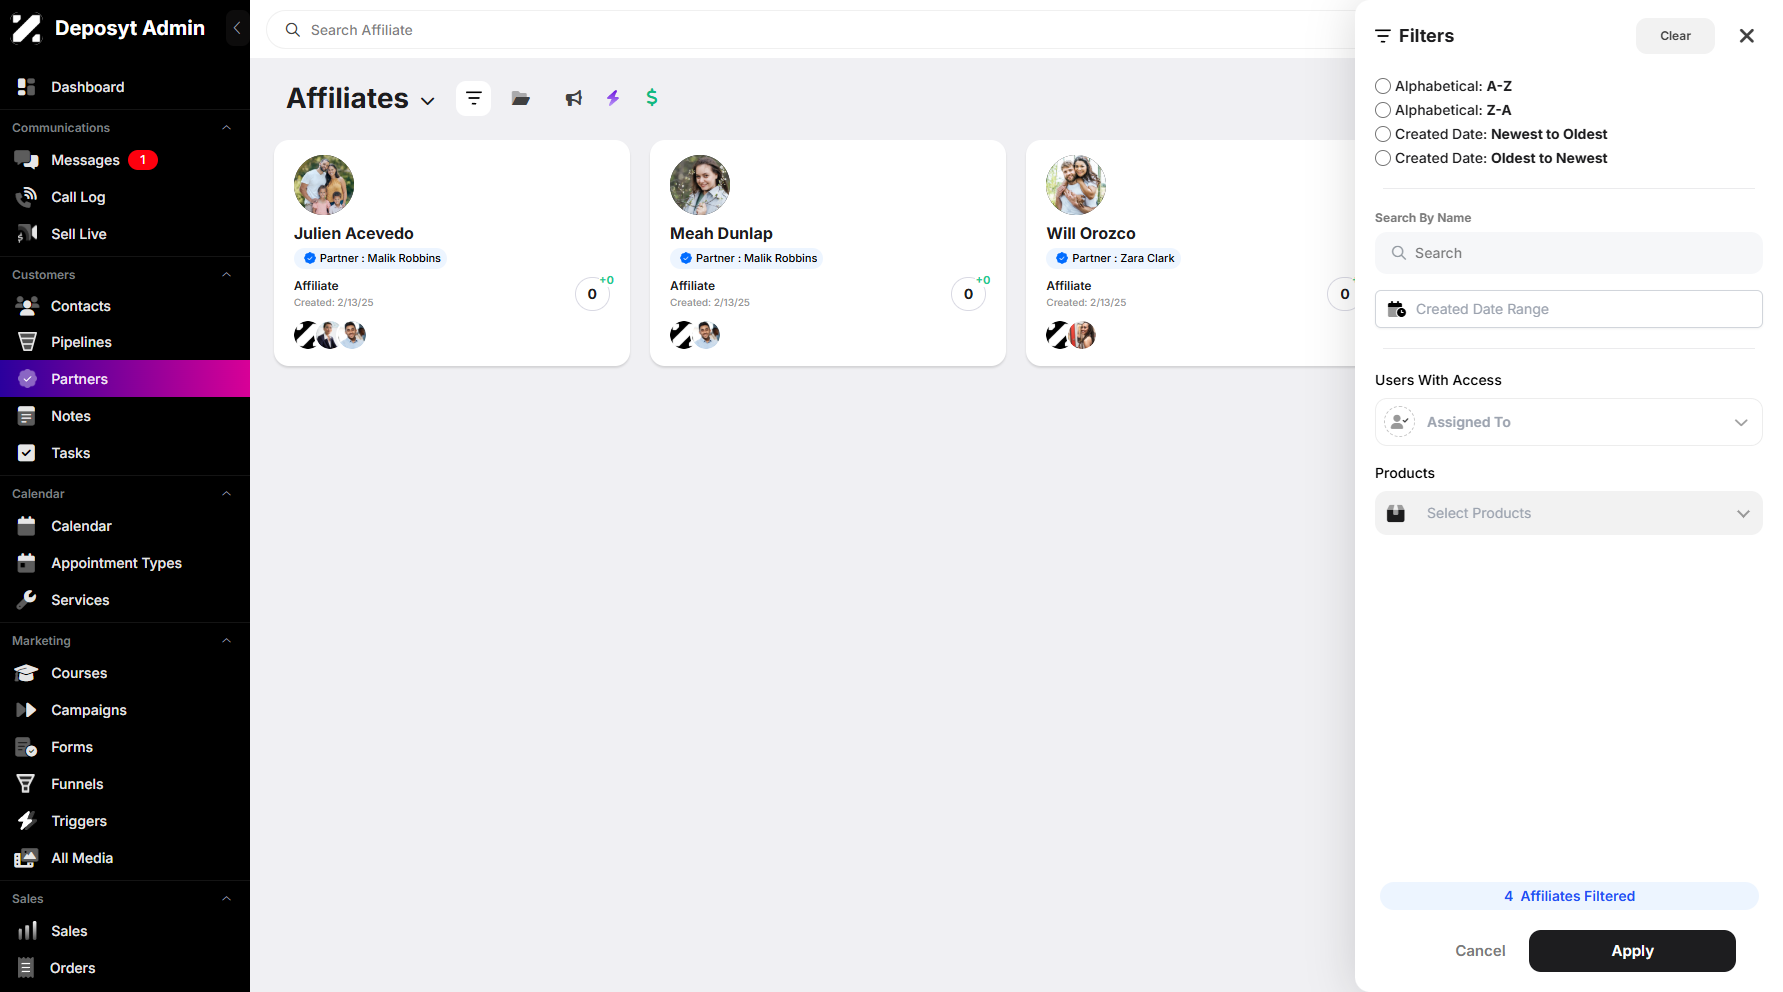Click the assigned user avatars on Meah Dunlap's card

pyautogui.click(x=695, y=335)
